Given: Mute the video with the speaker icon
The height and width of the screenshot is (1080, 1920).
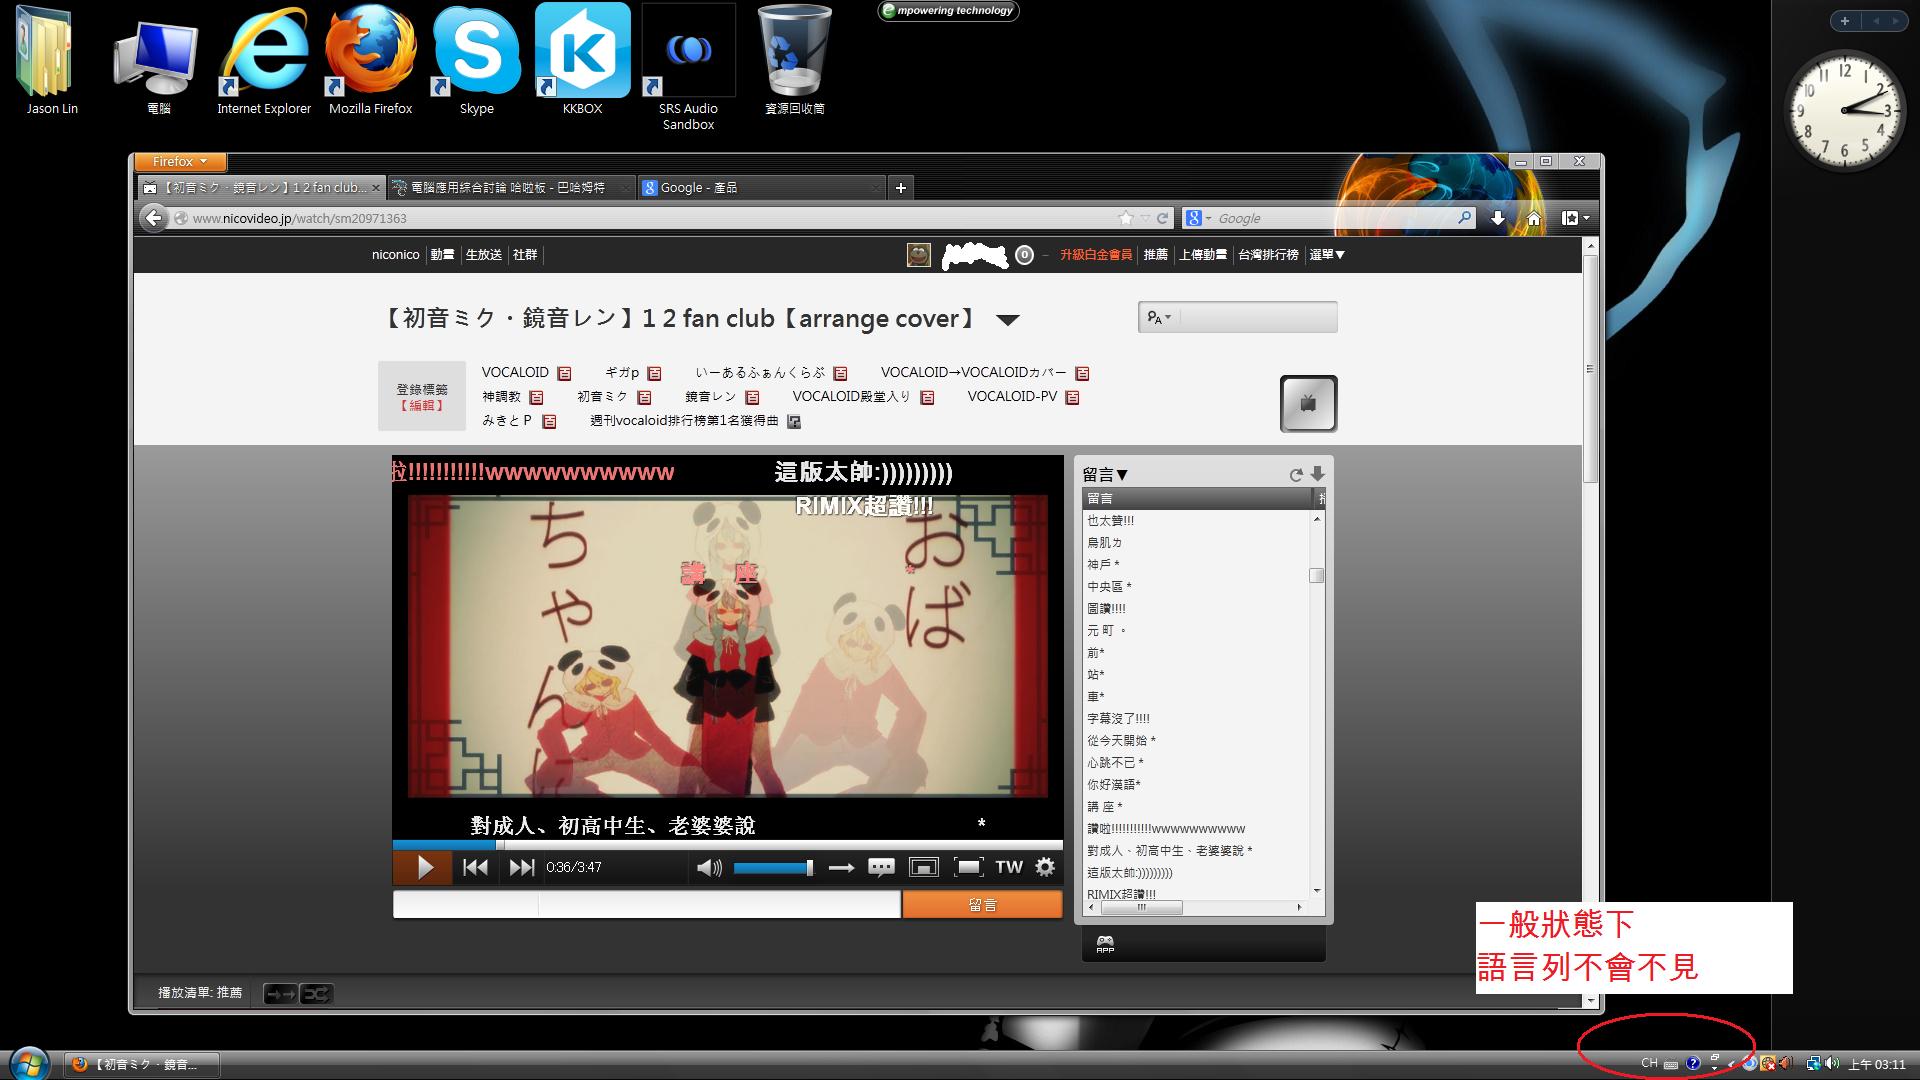Looking at the screenshot, I should [x=708, y=867].
